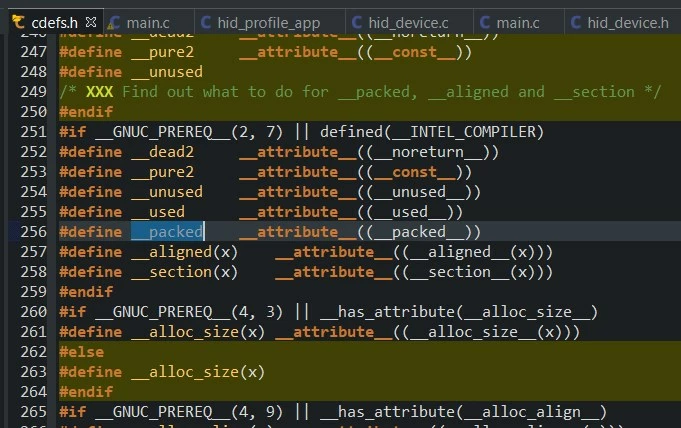
Task: Click __has_attribute(__alloc_size__) on line 260
Action: (459, 312)
